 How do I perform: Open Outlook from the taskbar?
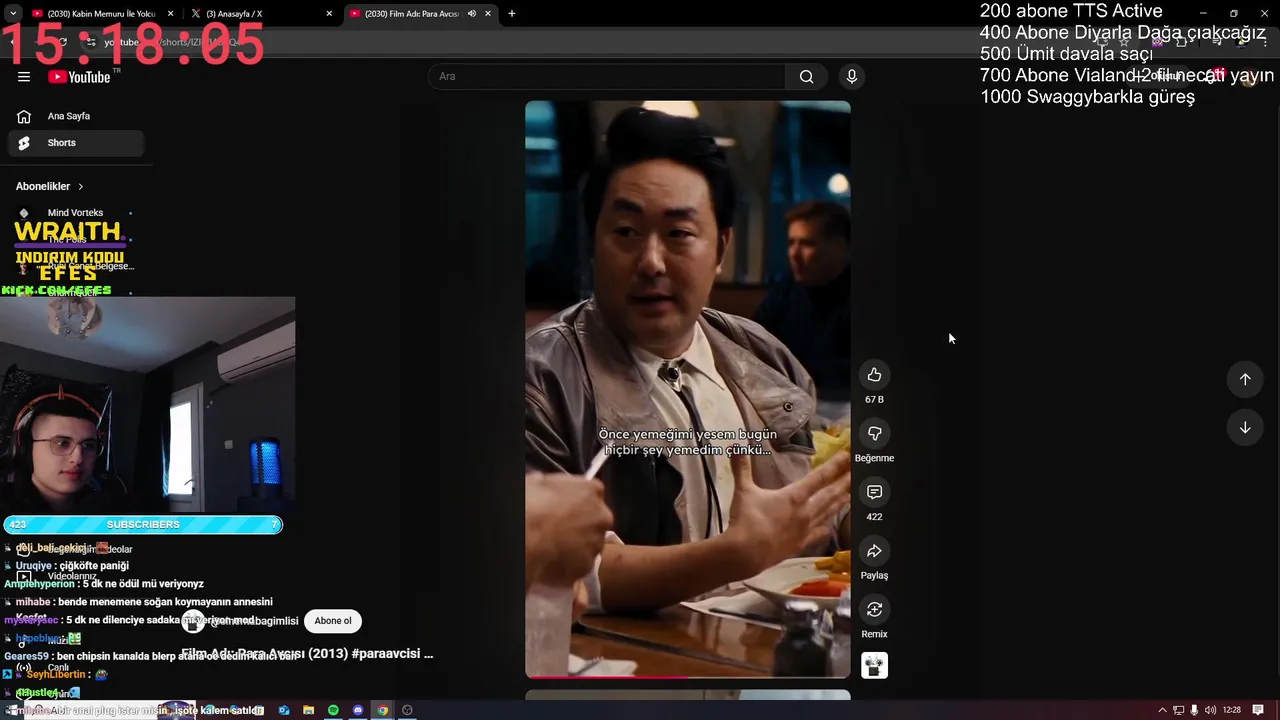284,710
